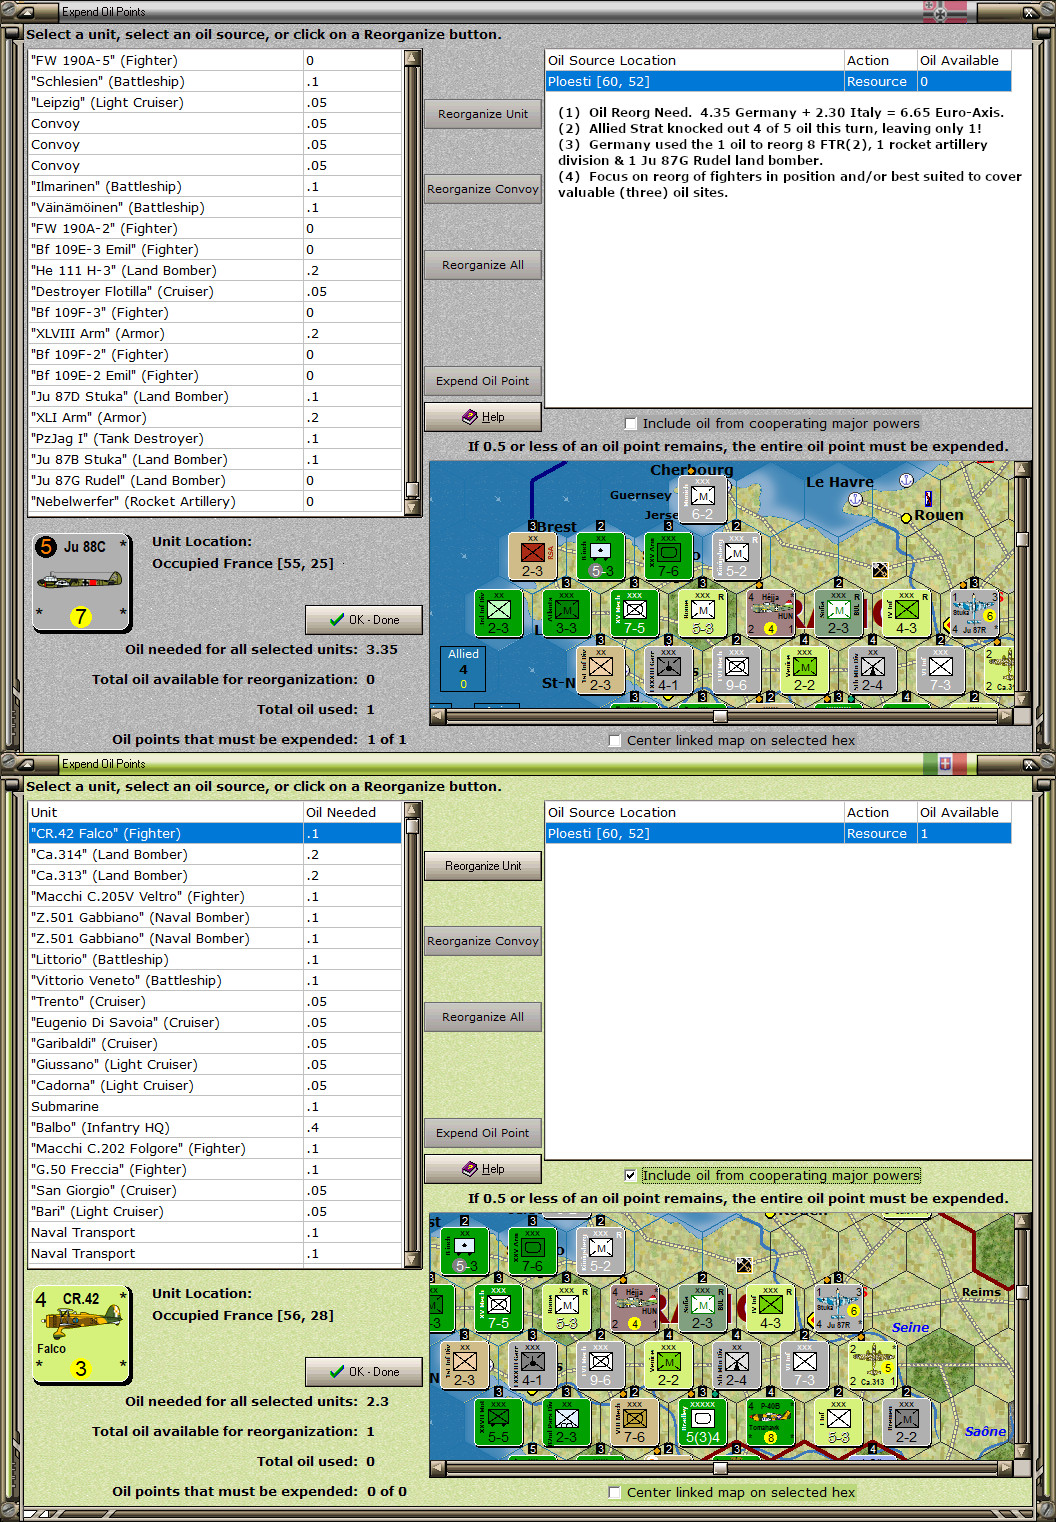Select the 7-6 VIII Mech counter in bottom map
Screen dimensions: 1056x1522
click(635, 1422)
